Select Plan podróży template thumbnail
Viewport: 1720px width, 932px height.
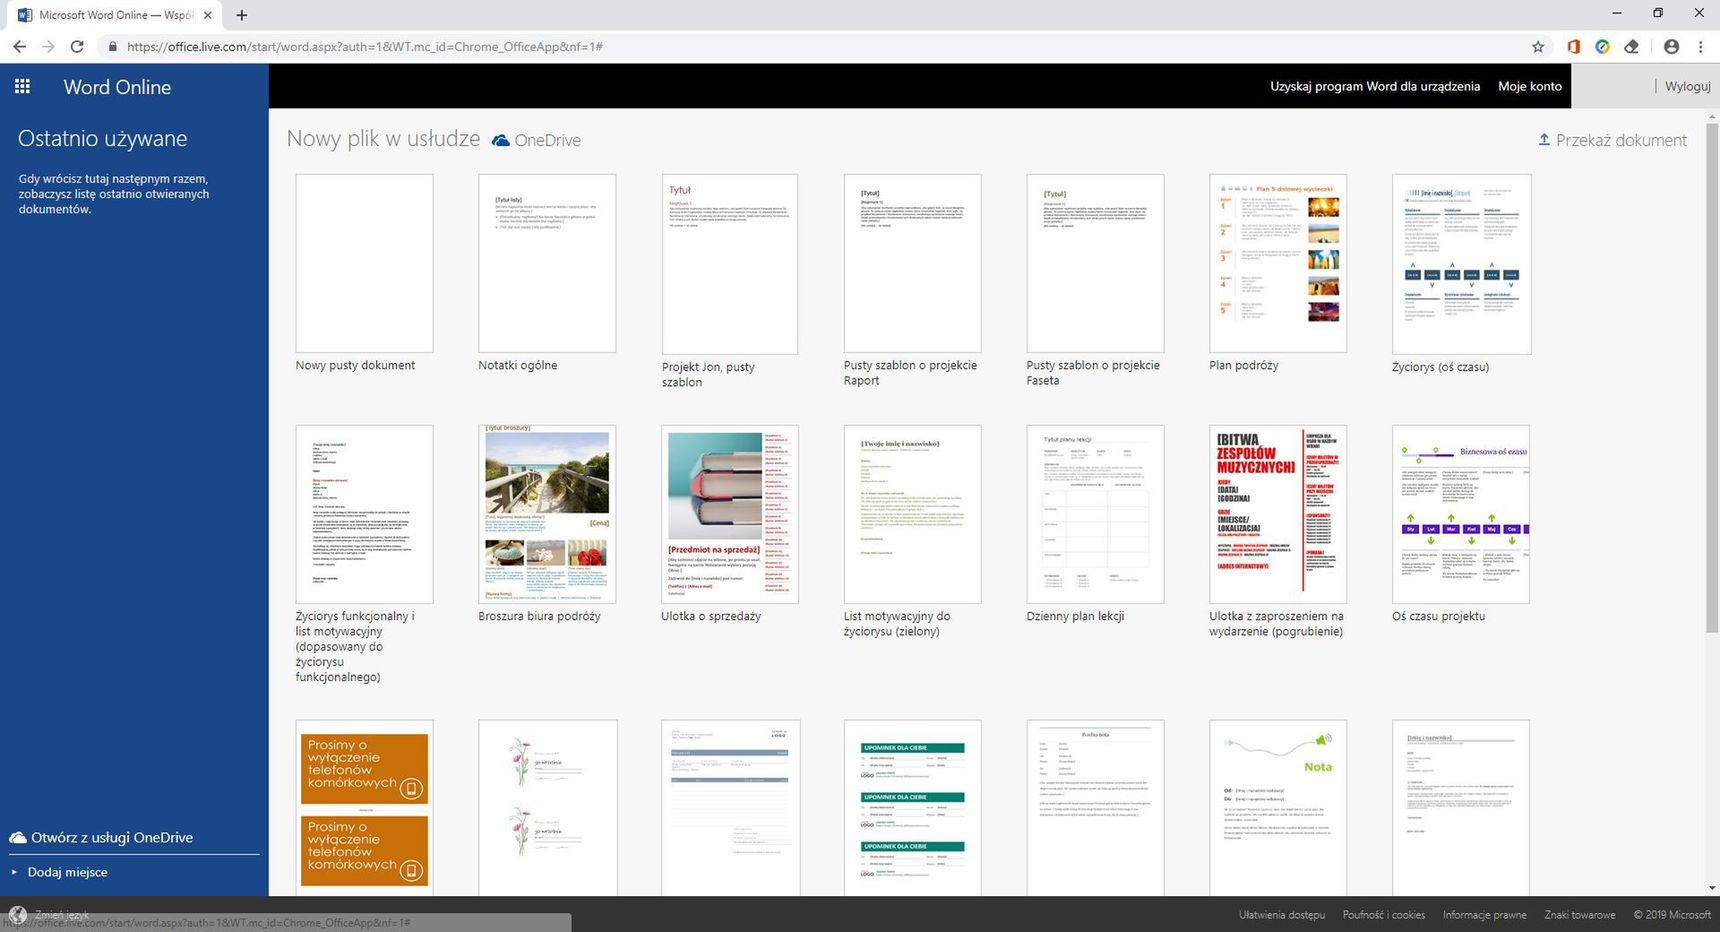(1278, 263)
